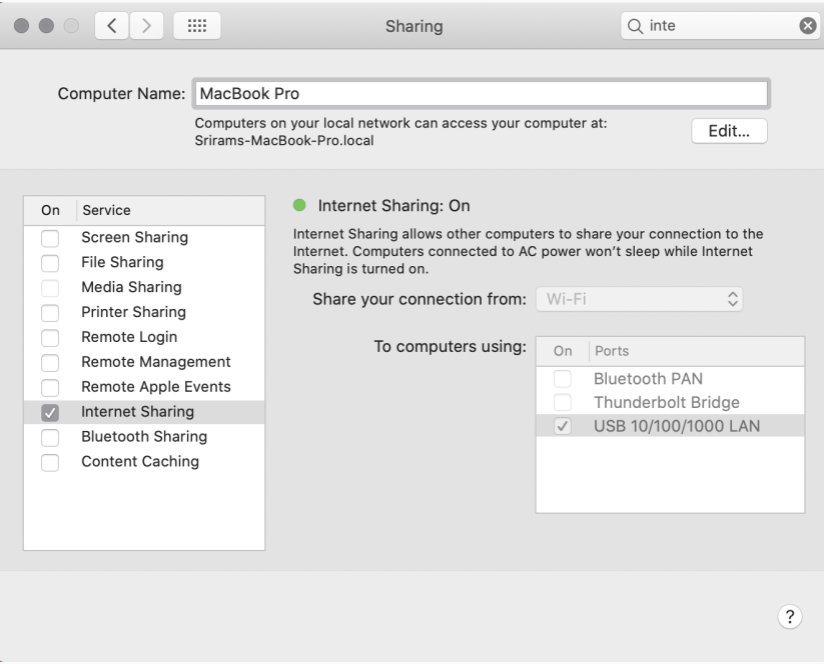Enable the Remote Management checkbox
This screenshot has width=824, height=664.
50,362
